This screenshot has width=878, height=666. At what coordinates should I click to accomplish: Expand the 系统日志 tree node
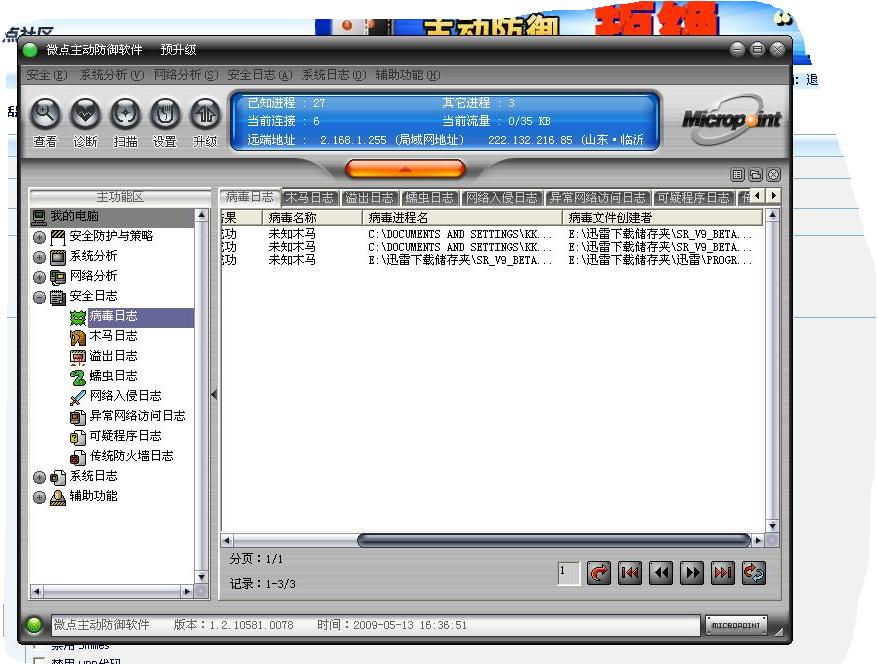pyautogui.click(x=39, y=478)
